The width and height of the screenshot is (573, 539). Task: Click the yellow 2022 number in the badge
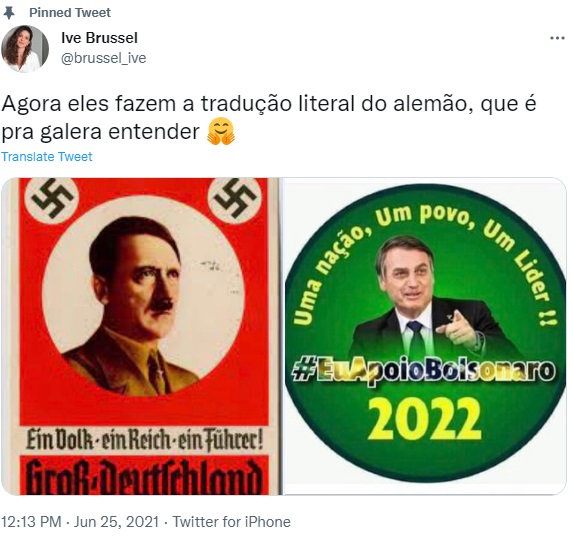(x=424, y=419)
